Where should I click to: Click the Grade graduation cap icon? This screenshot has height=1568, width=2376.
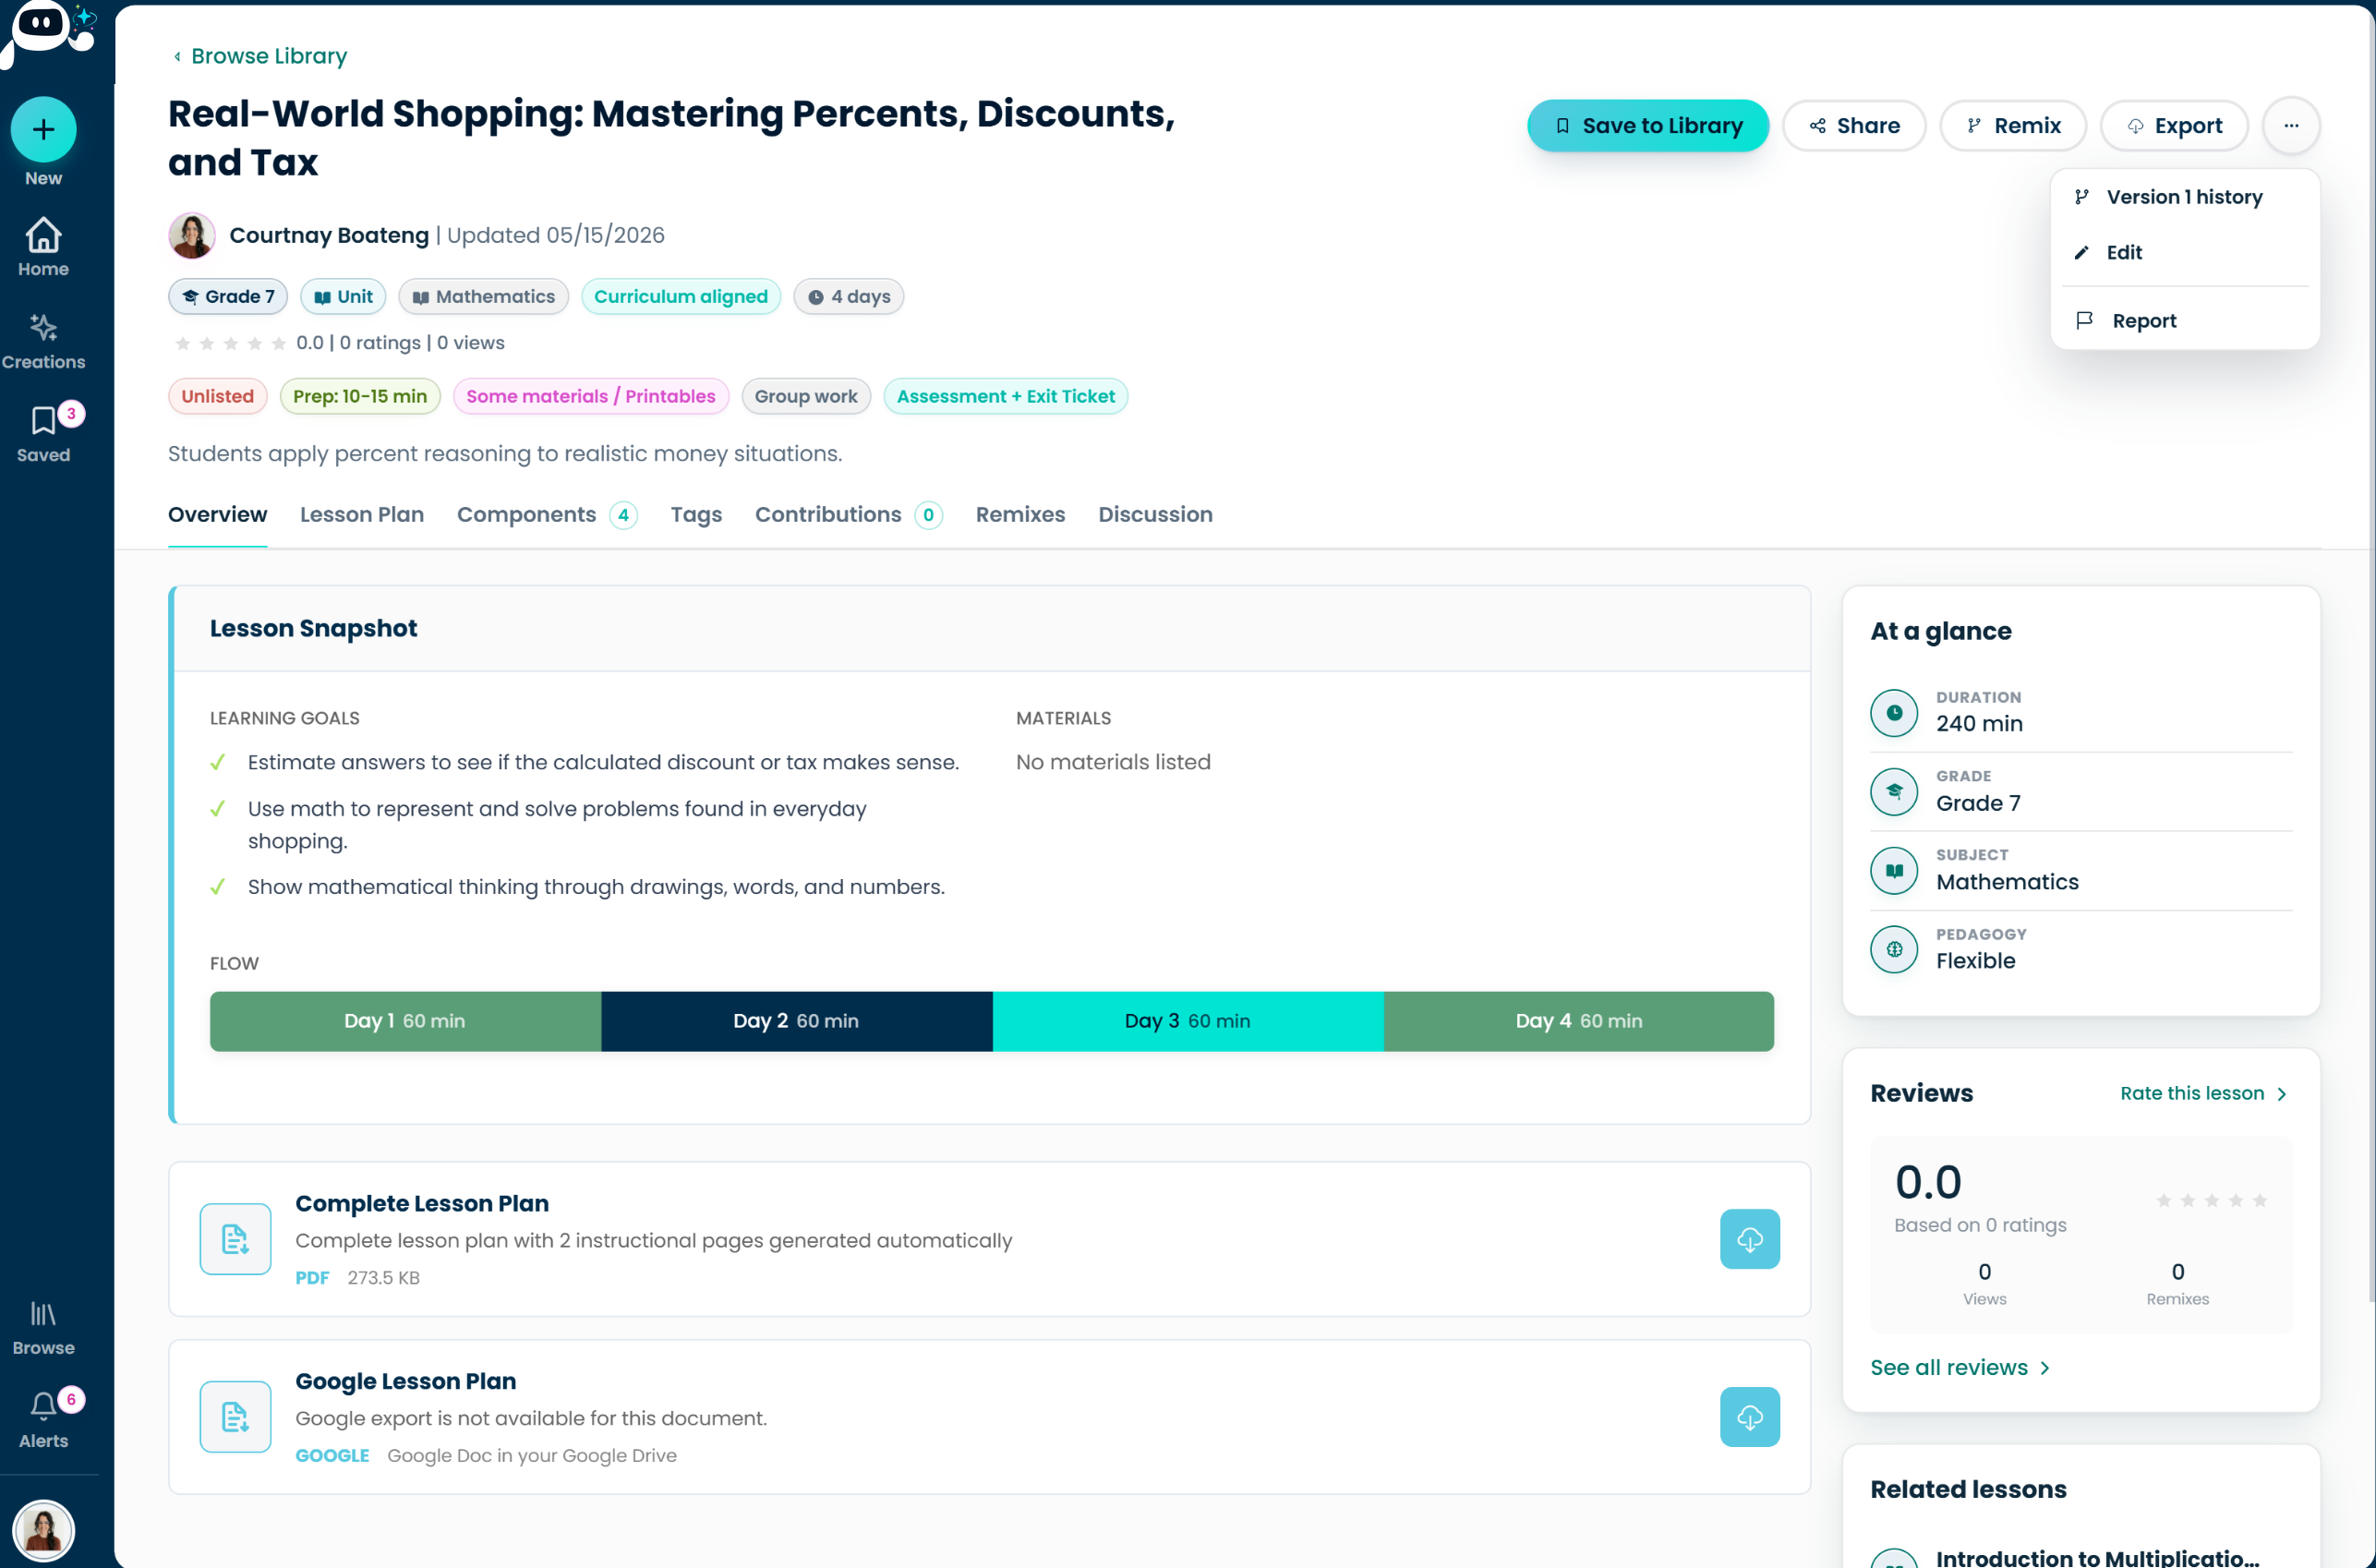pyautogui.click(x=1893, y=791)
